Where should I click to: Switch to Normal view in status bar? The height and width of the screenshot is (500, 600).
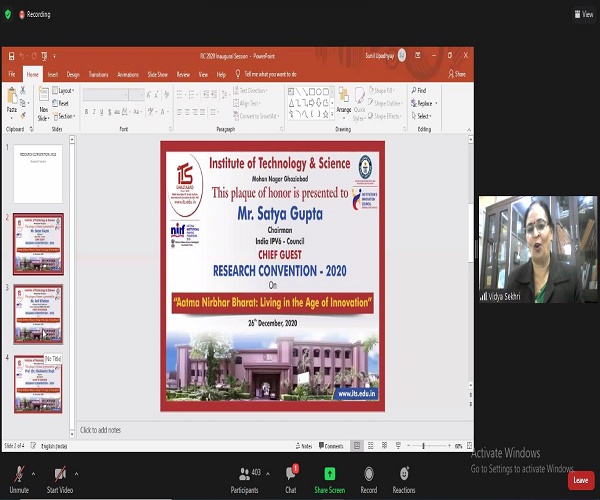coord(357,446)
